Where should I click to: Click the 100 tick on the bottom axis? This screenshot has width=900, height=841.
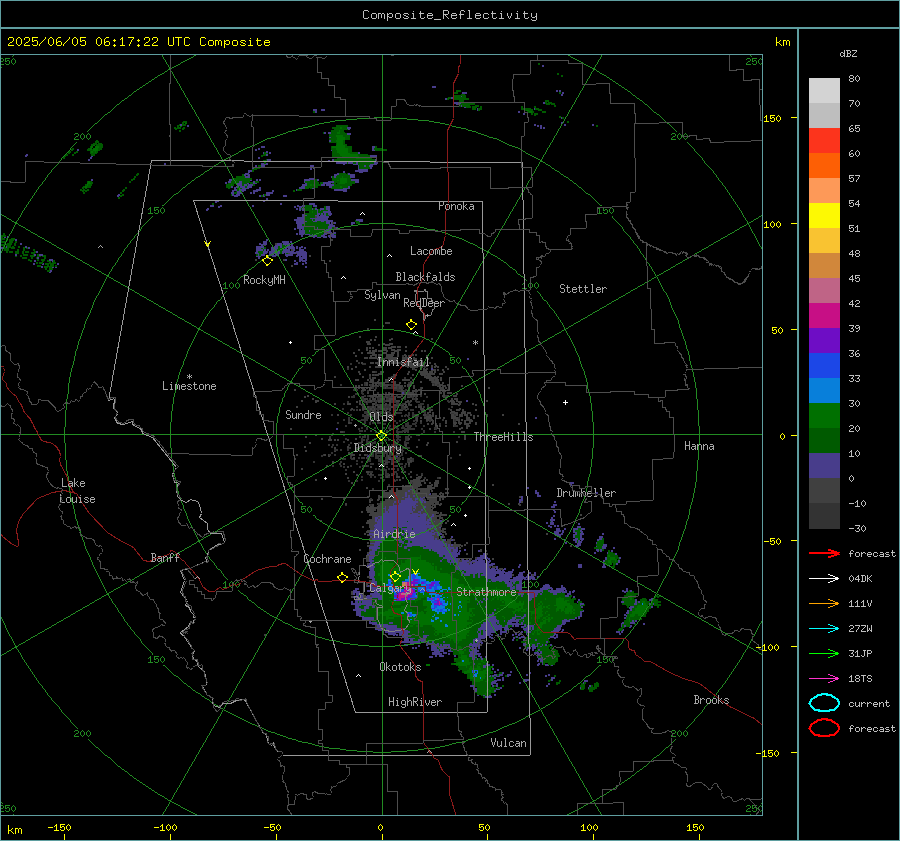589,827
